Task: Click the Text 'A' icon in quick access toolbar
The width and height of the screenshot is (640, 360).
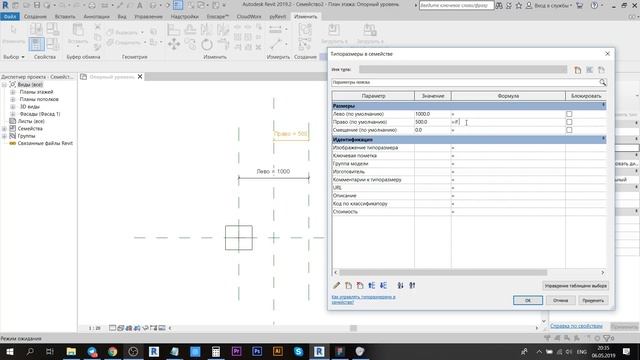Action: 140,5
